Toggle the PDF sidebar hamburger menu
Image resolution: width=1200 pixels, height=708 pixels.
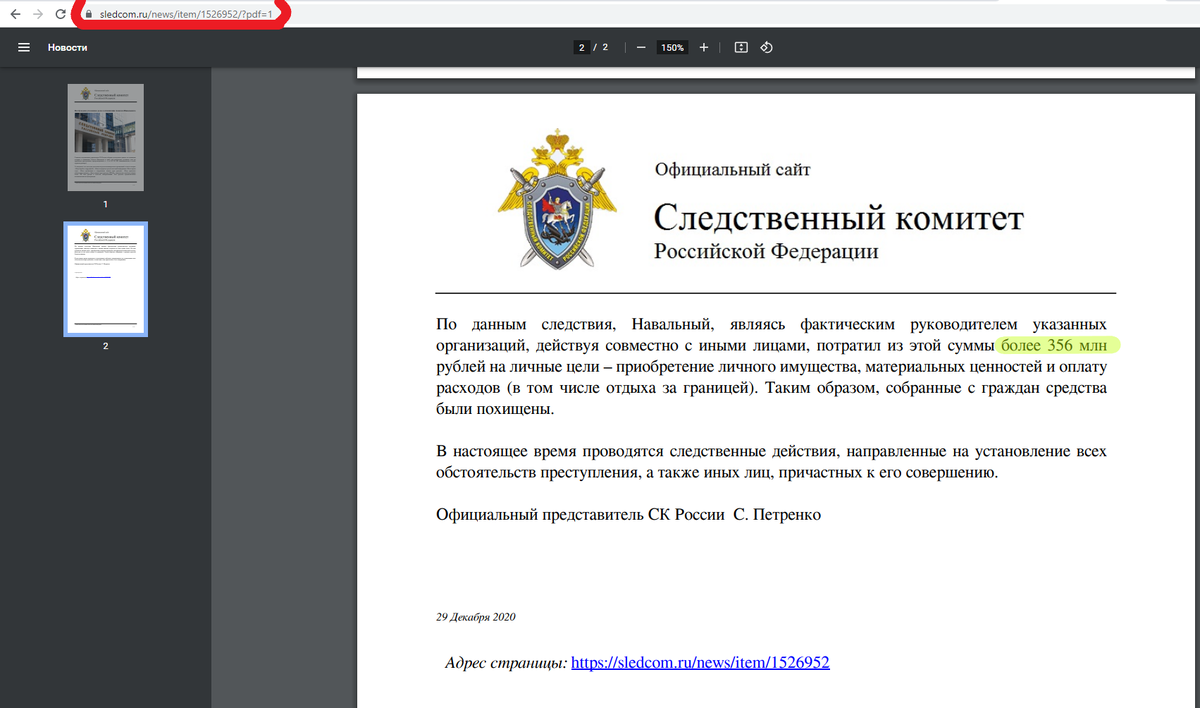pos(24,47)
